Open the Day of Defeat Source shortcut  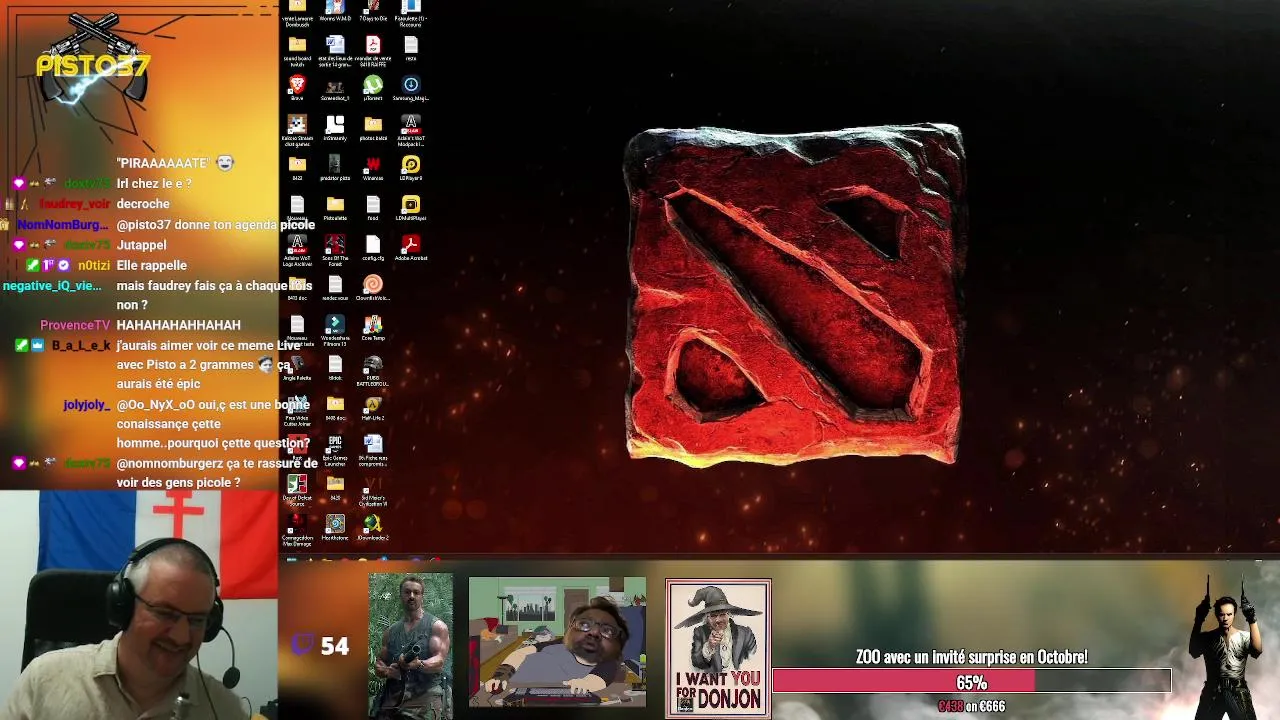(297, 491)
